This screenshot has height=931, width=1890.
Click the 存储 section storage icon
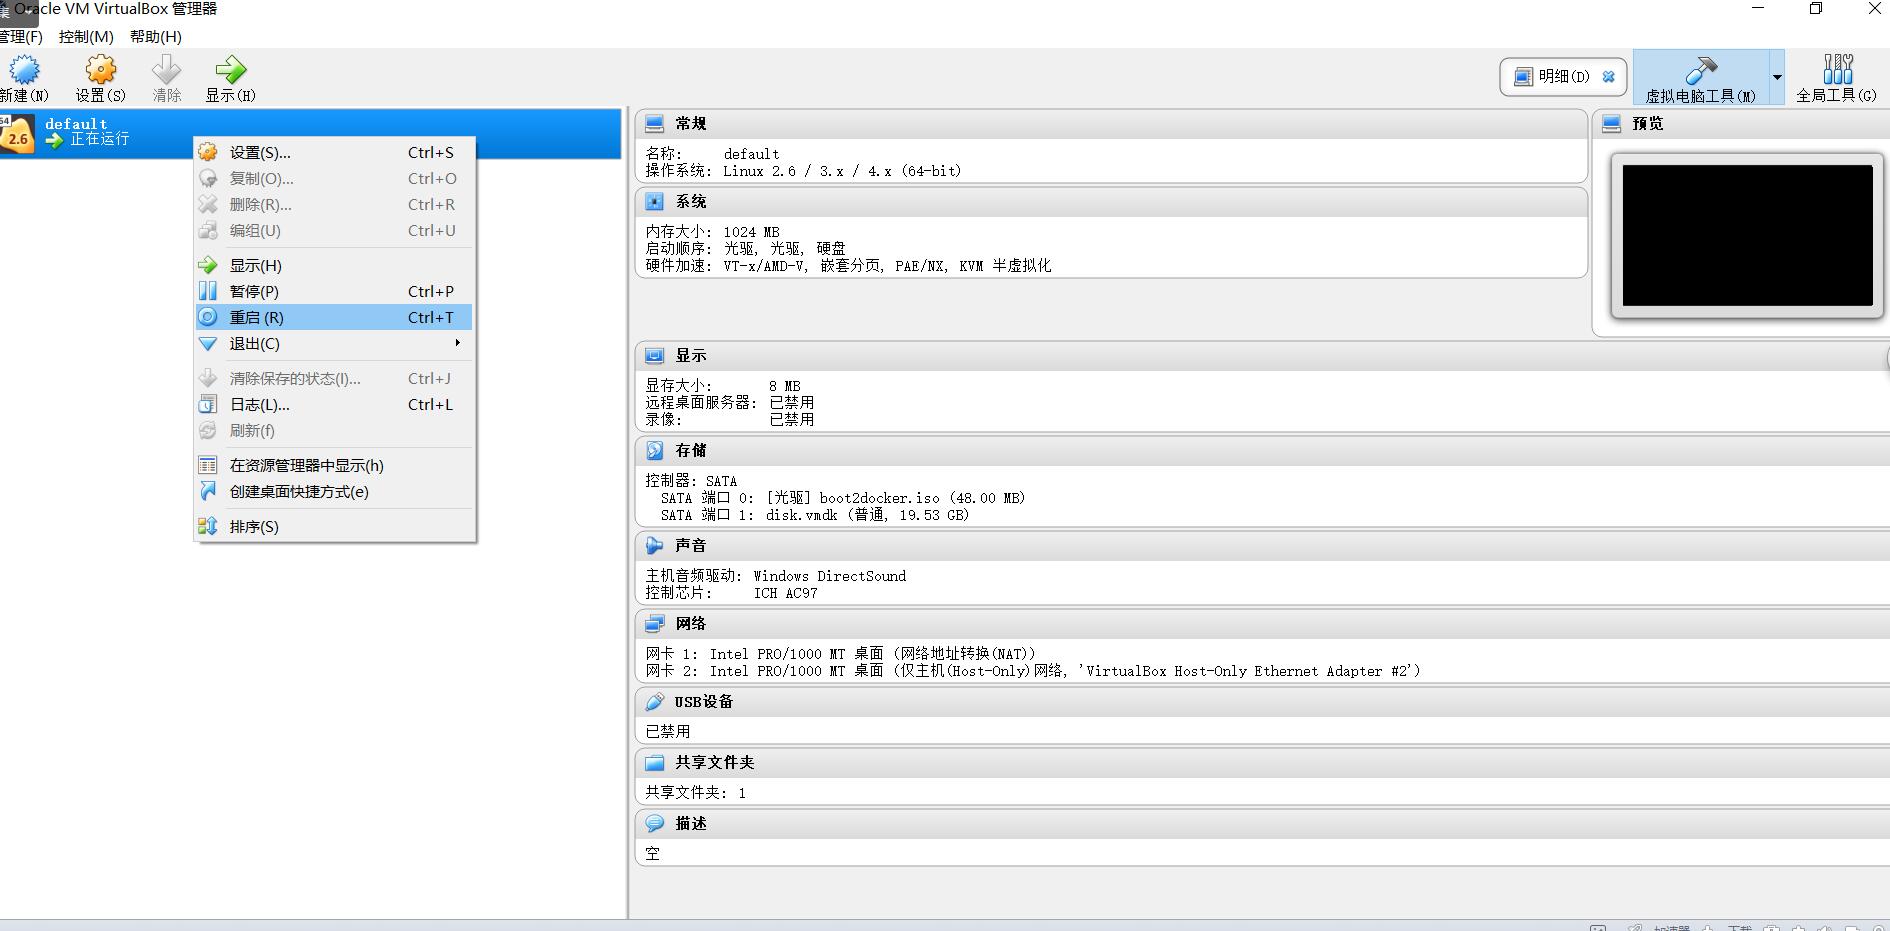coord(657,450)
